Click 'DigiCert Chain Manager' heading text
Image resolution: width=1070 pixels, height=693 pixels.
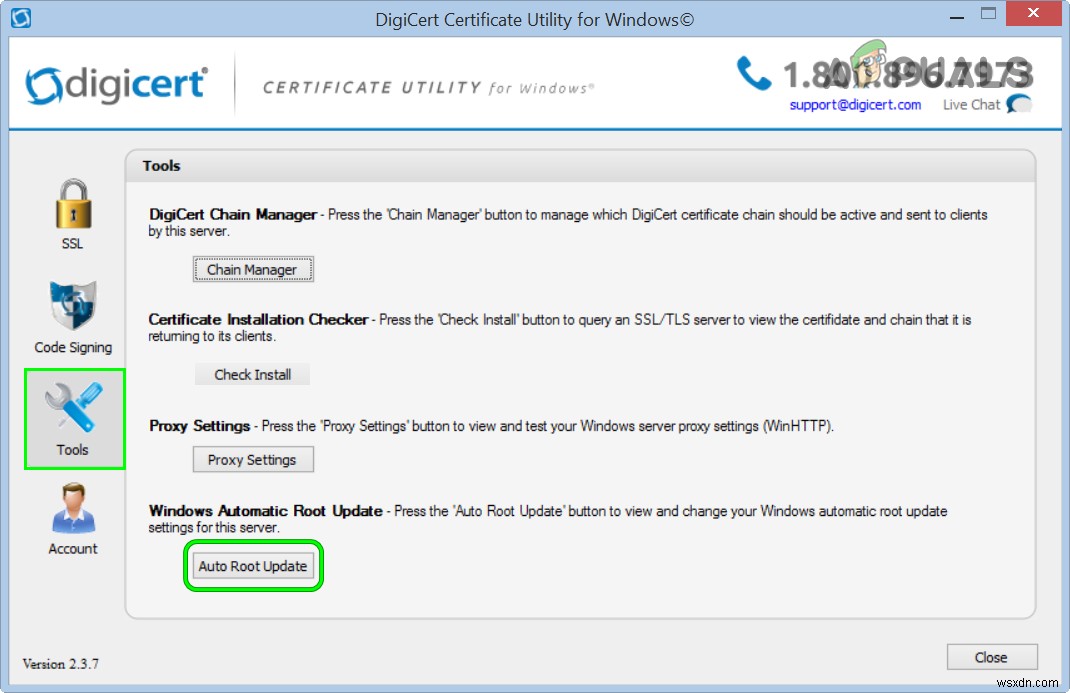click(233, 214)
